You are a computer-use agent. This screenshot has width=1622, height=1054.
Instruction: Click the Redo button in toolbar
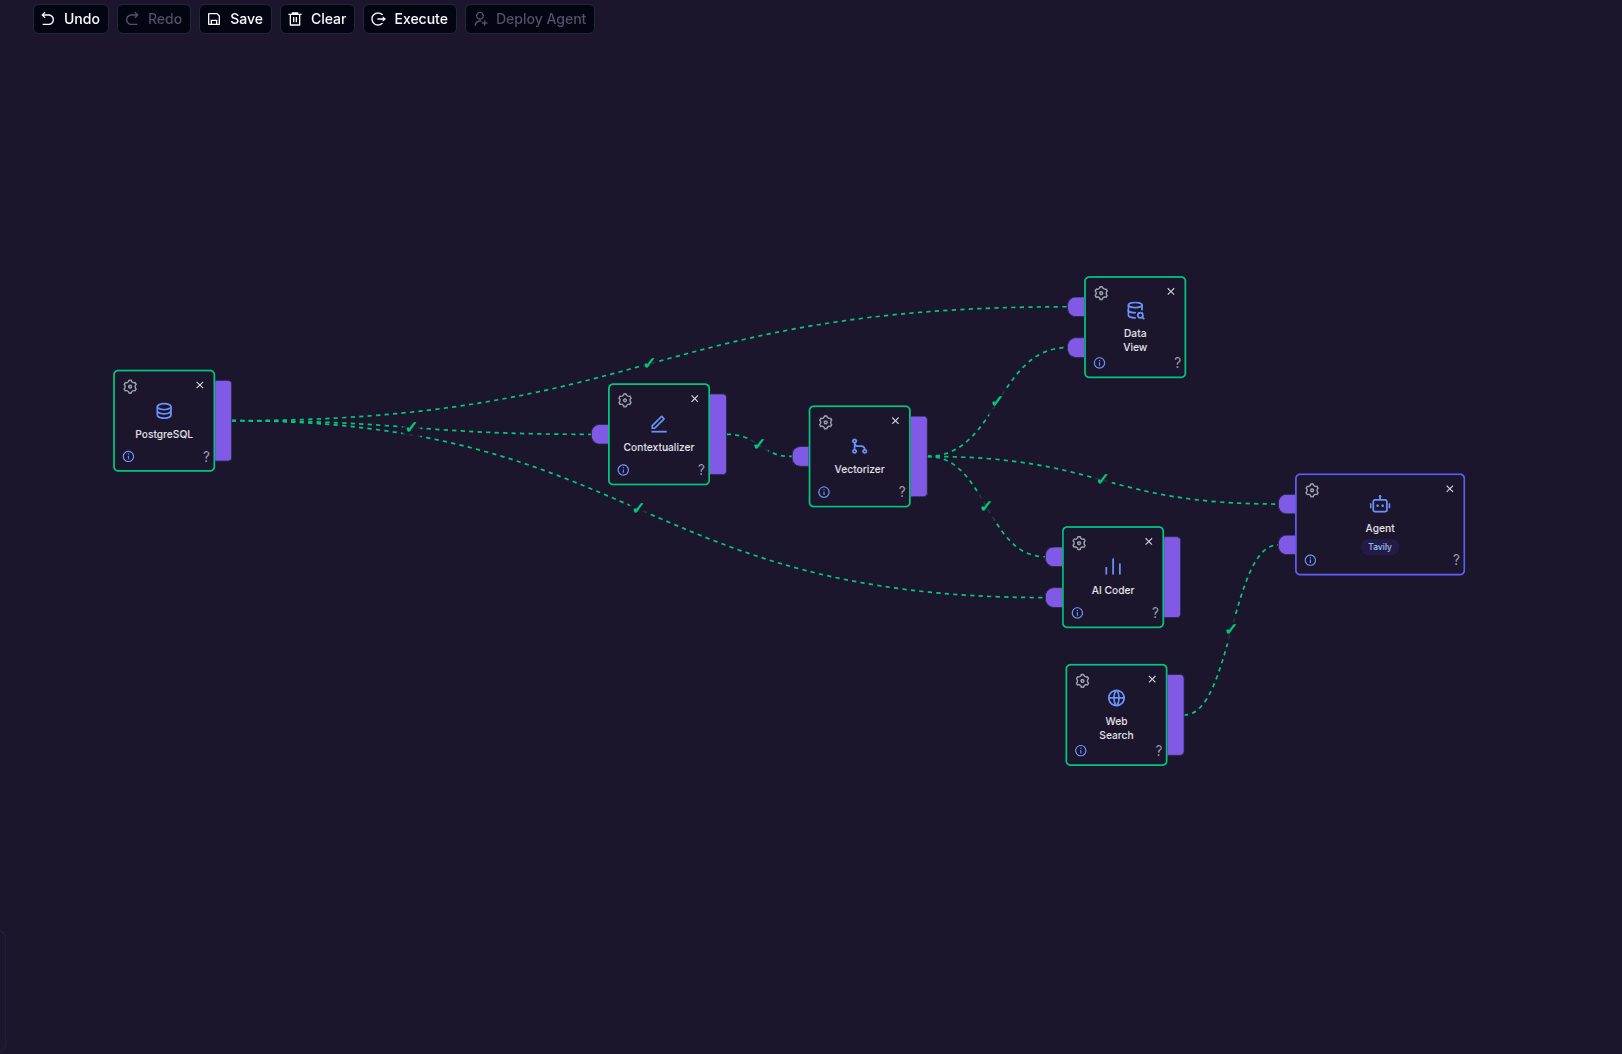(154, 19)
